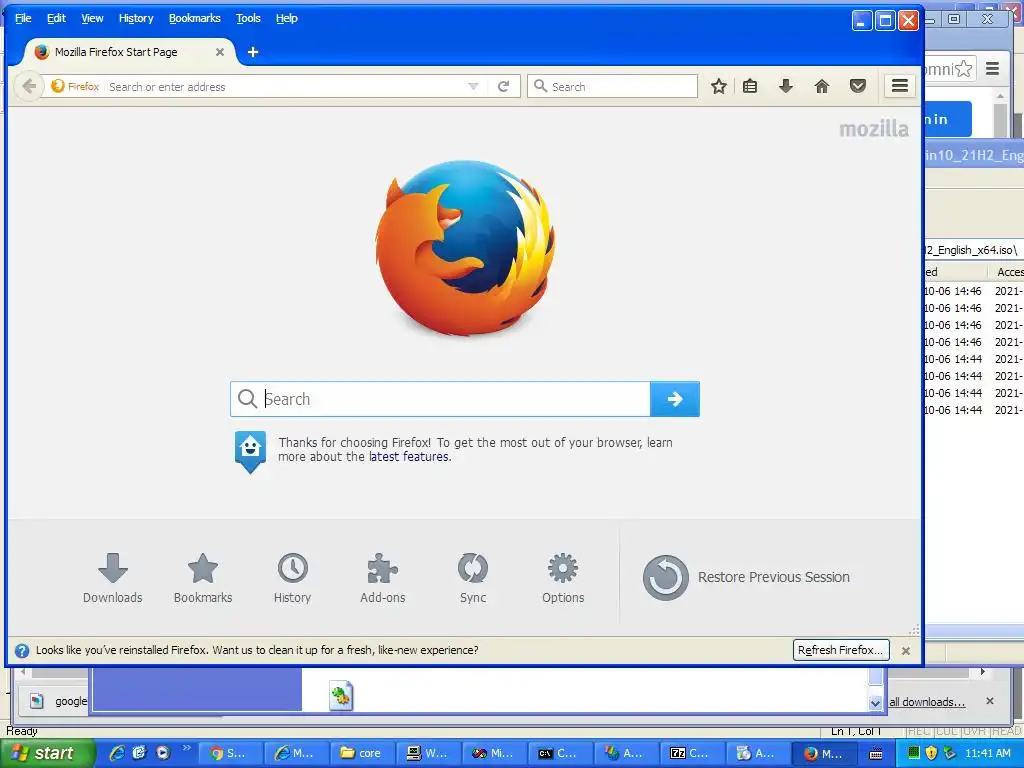Click the system clock showing 11:41 AM
Viewport: 1024px width, 768px height.
(x=988, y=753)
